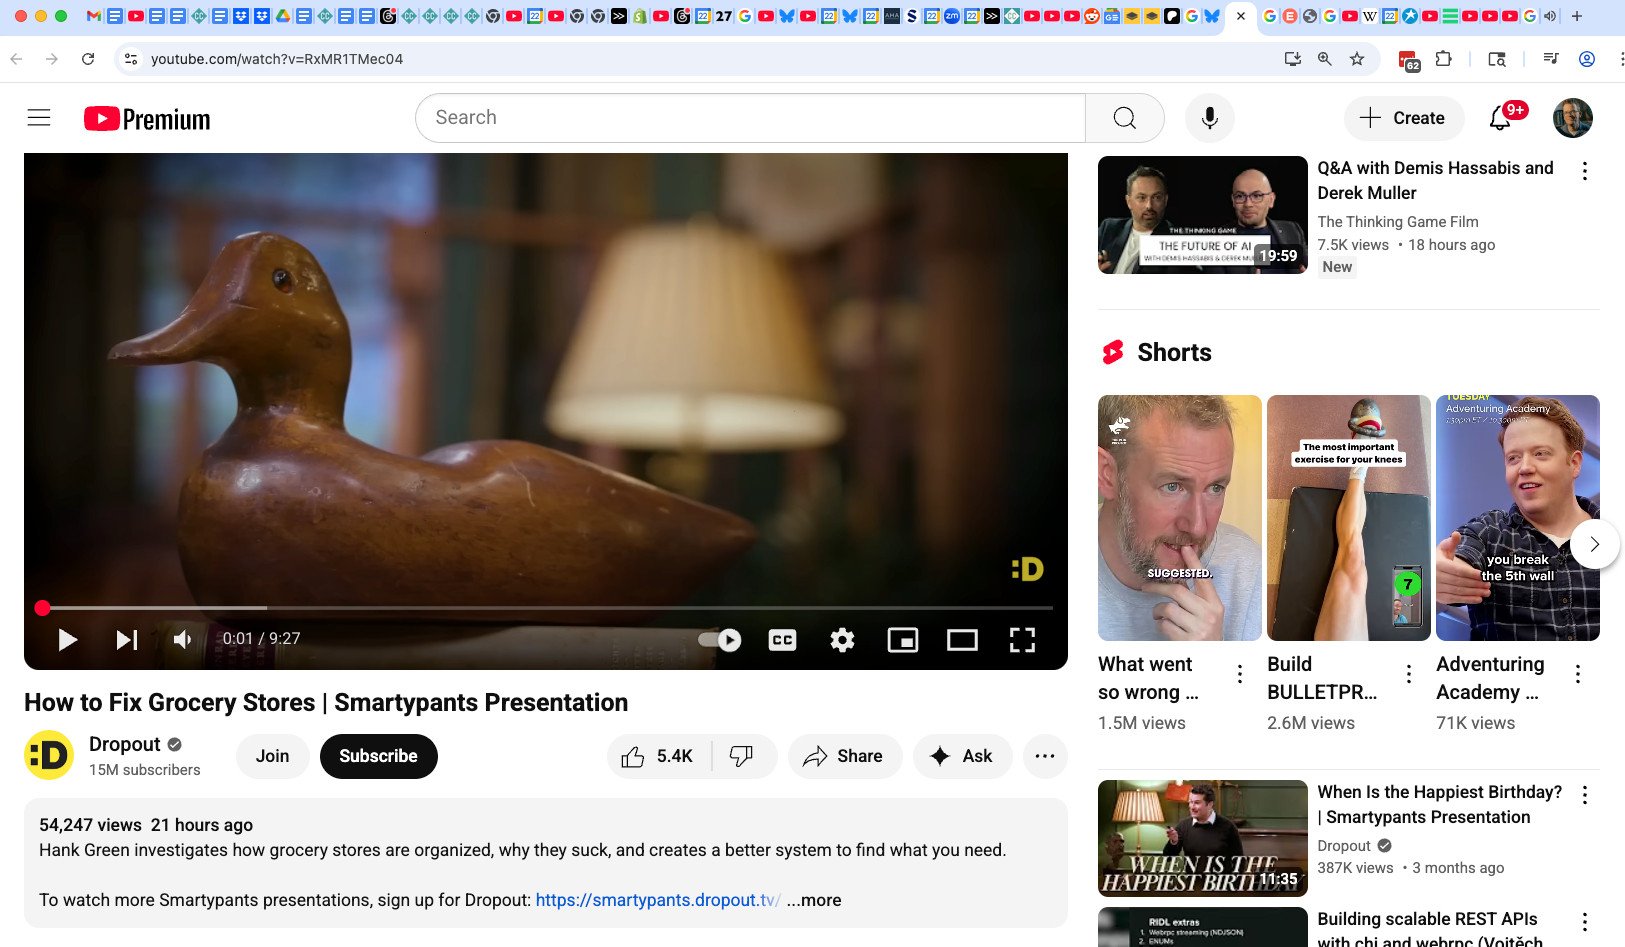Follow the smartypants.dropout.tv link
The image size is (1625, 947).
(x=658, y=900)
